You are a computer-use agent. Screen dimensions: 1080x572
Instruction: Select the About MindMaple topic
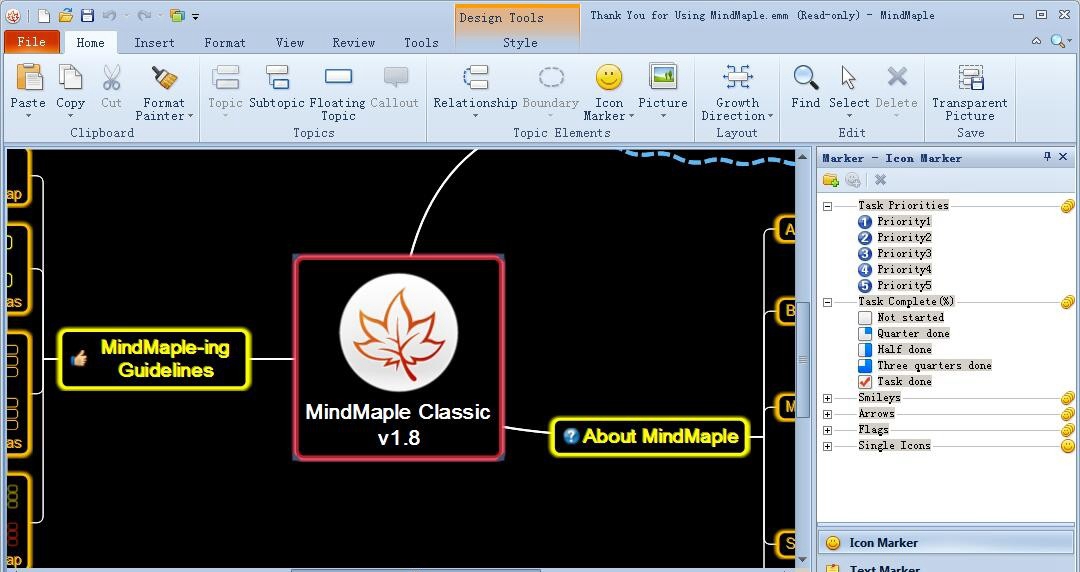(650, 436)
